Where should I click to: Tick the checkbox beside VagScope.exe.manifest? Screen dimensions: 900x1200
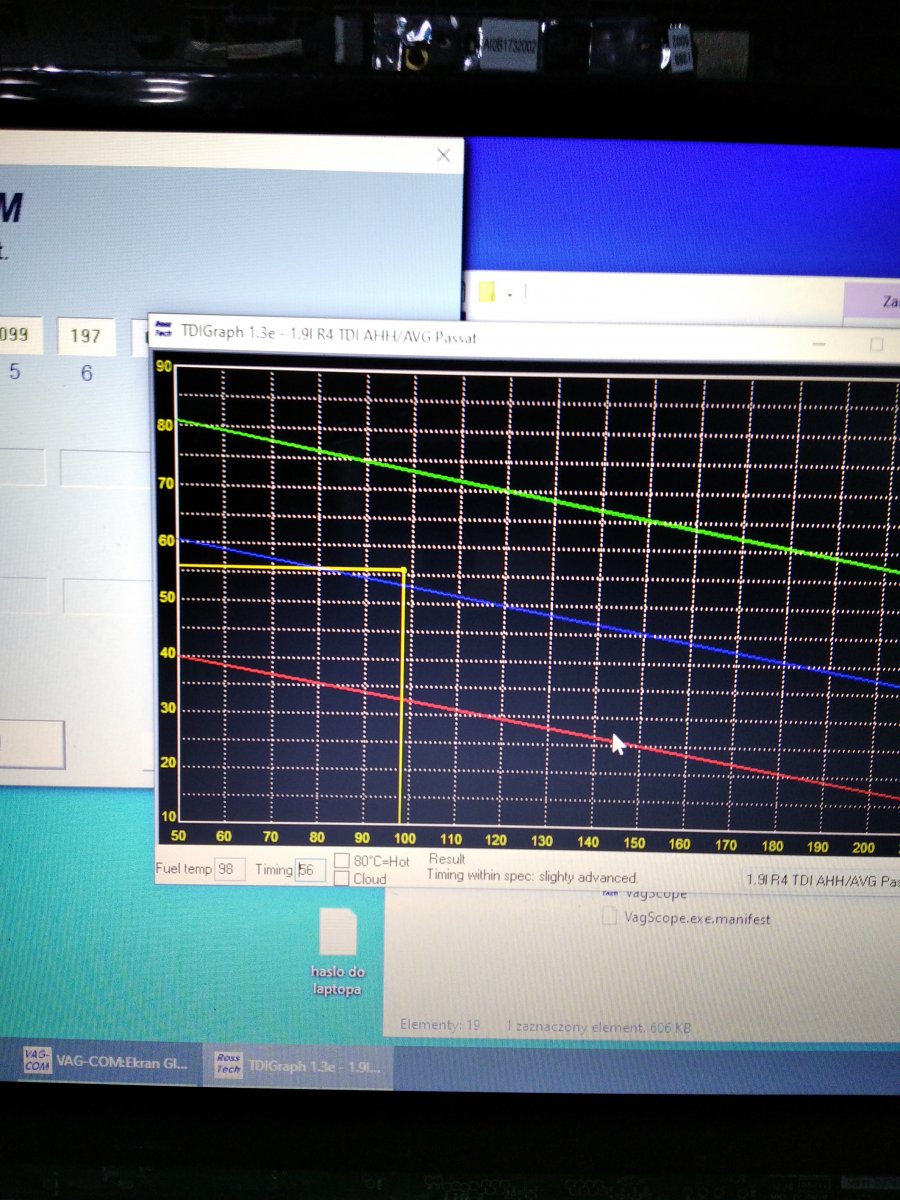coord(609,917)
